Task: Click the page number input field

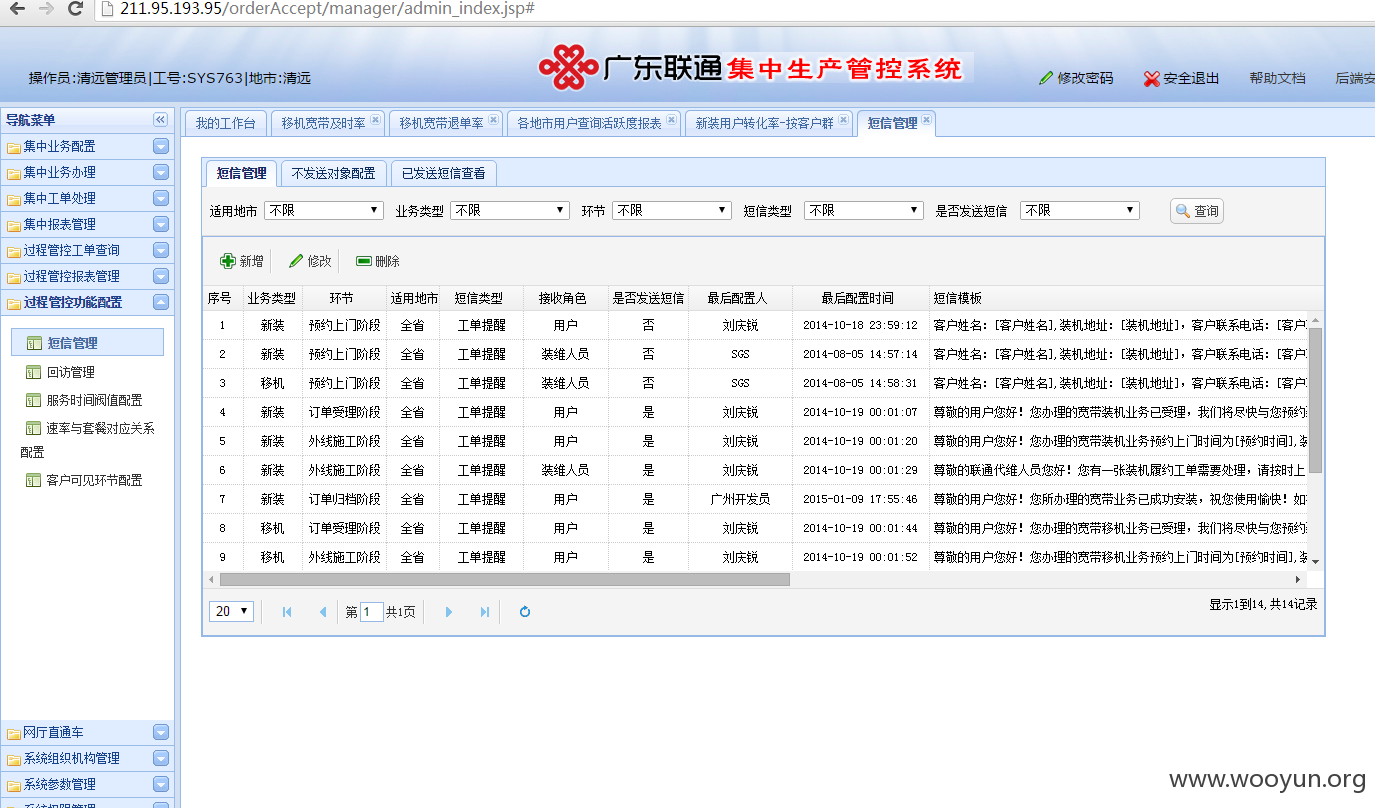Action: (x=371, y=611)
